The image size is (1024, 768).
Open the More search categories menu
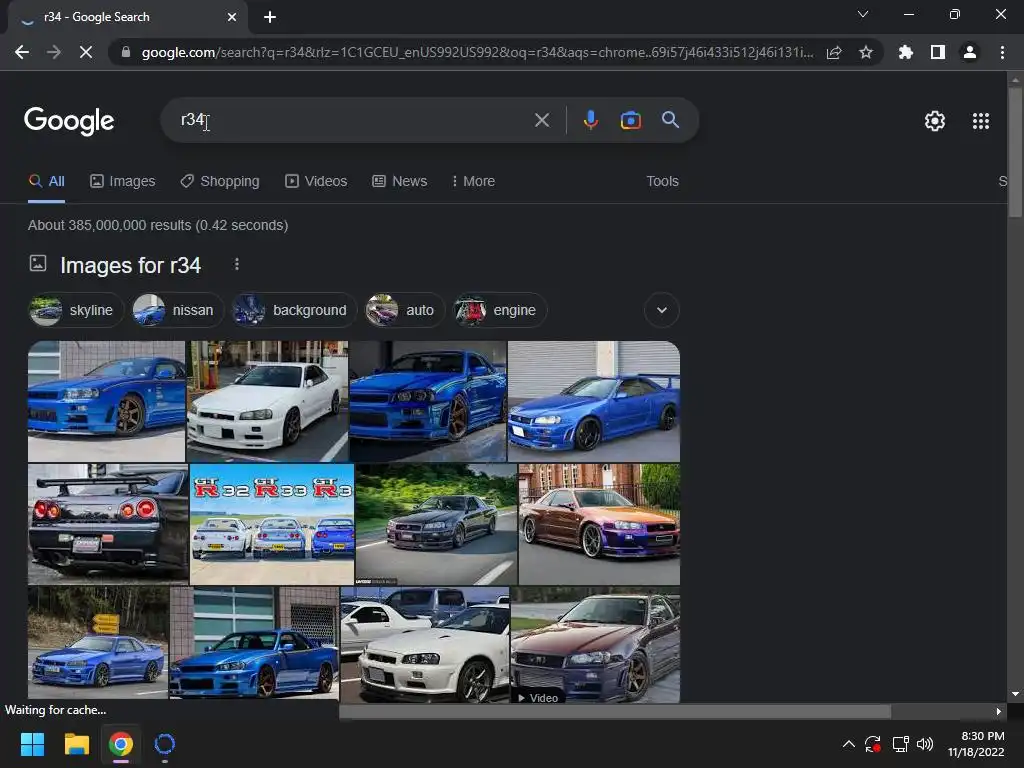[x=473, y=182]
